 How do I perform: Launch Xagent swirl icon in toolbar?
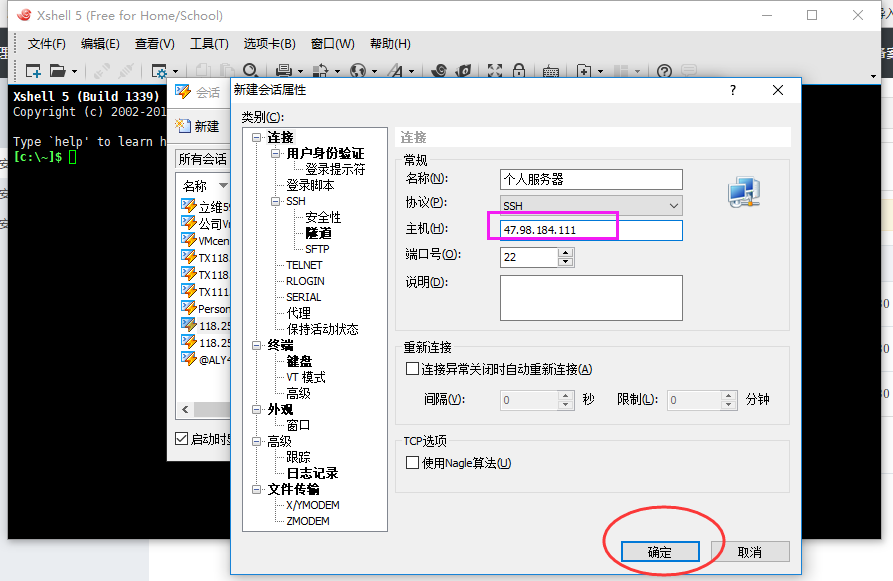[439, 71]
